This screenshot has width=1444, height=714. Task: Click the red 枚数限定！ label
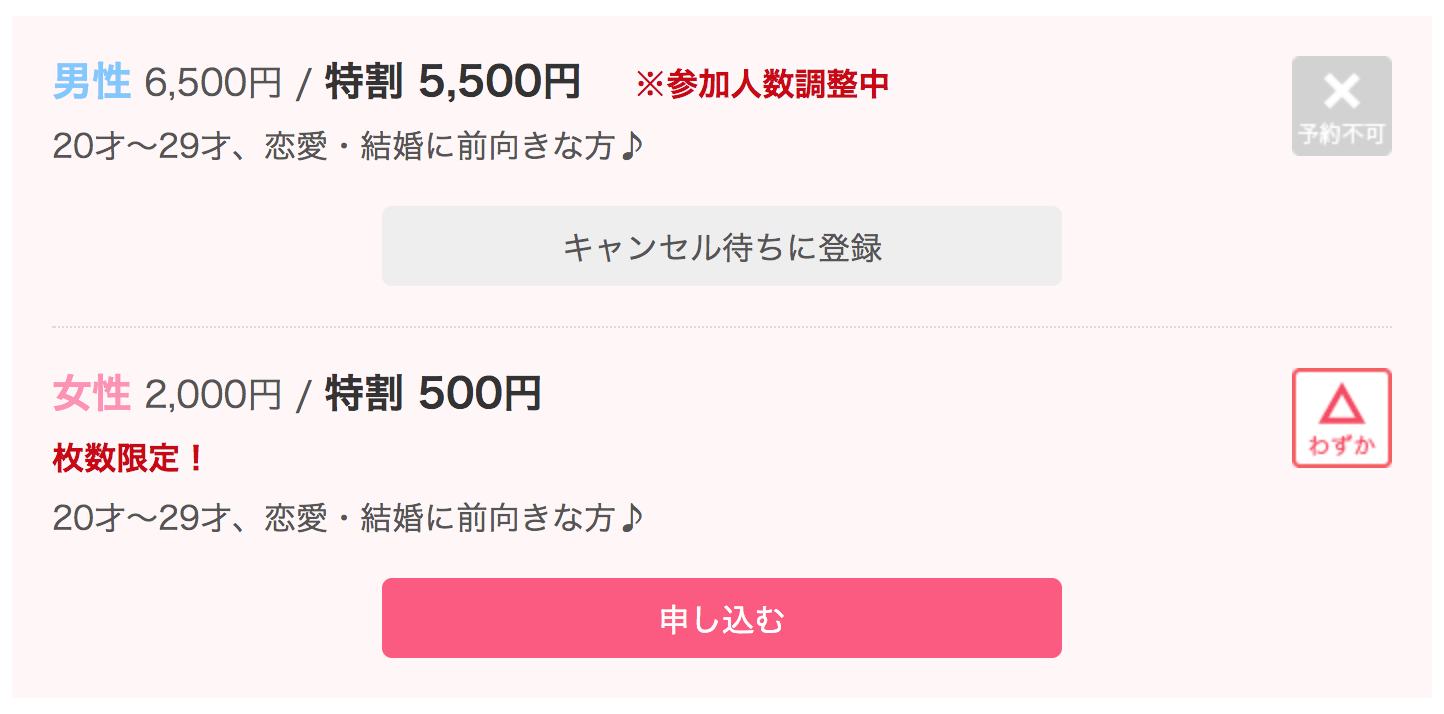(x=128, y=458)
